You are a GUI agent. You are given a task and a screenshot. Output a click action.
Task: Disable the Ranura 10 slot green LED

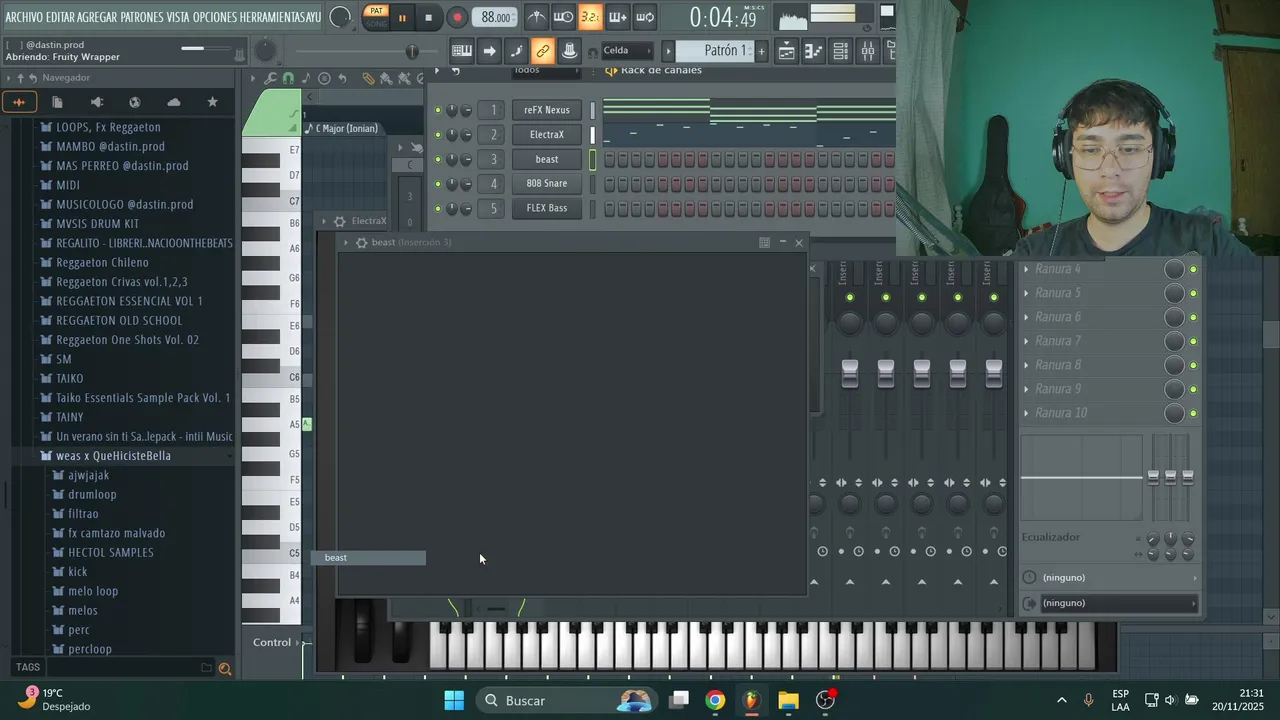click(x=1193, y=413)
